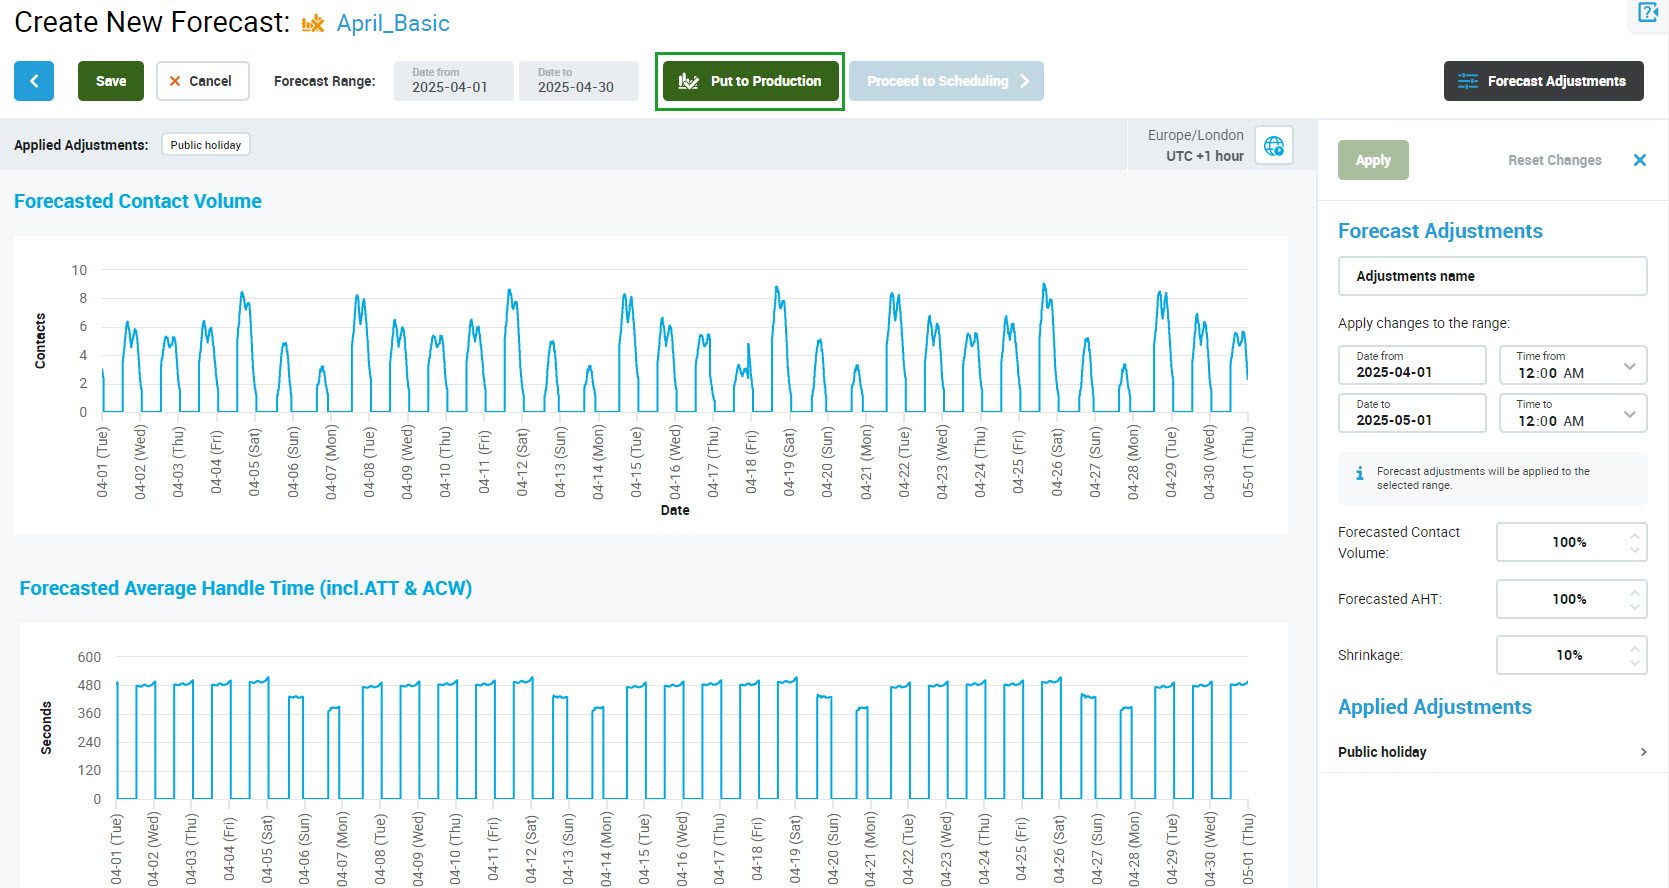Decrease the Shrinkage percentage value
This screenshot has height=888, width=1669.
coord(1635,662)
